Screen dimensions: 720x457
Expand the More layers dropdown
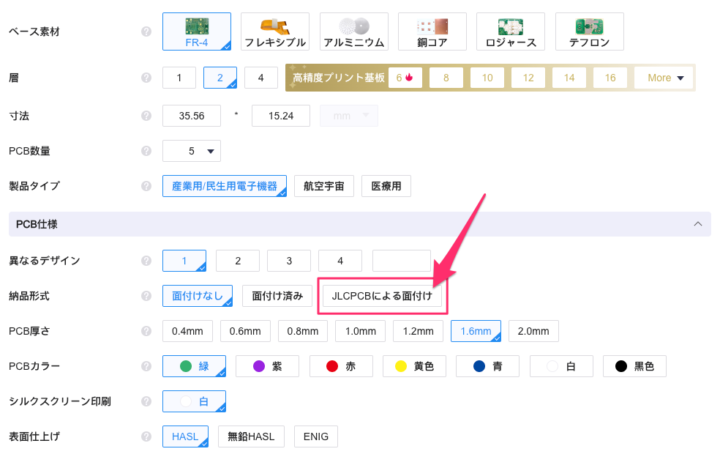(668, 78)
